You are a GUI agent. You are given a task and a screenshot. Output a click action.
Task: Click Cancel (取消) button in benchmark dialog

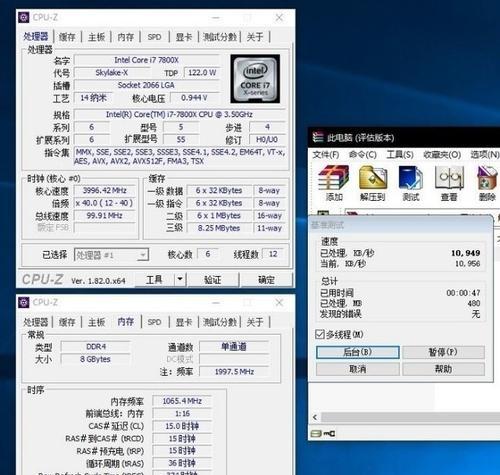[x=358, y=369]
